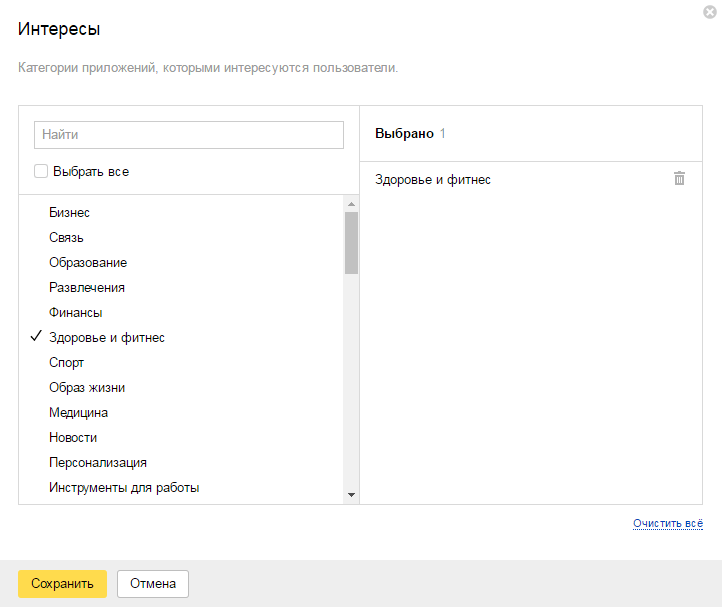Click the Очистить всё link
The image size is (722, 607).
point(668,523)
